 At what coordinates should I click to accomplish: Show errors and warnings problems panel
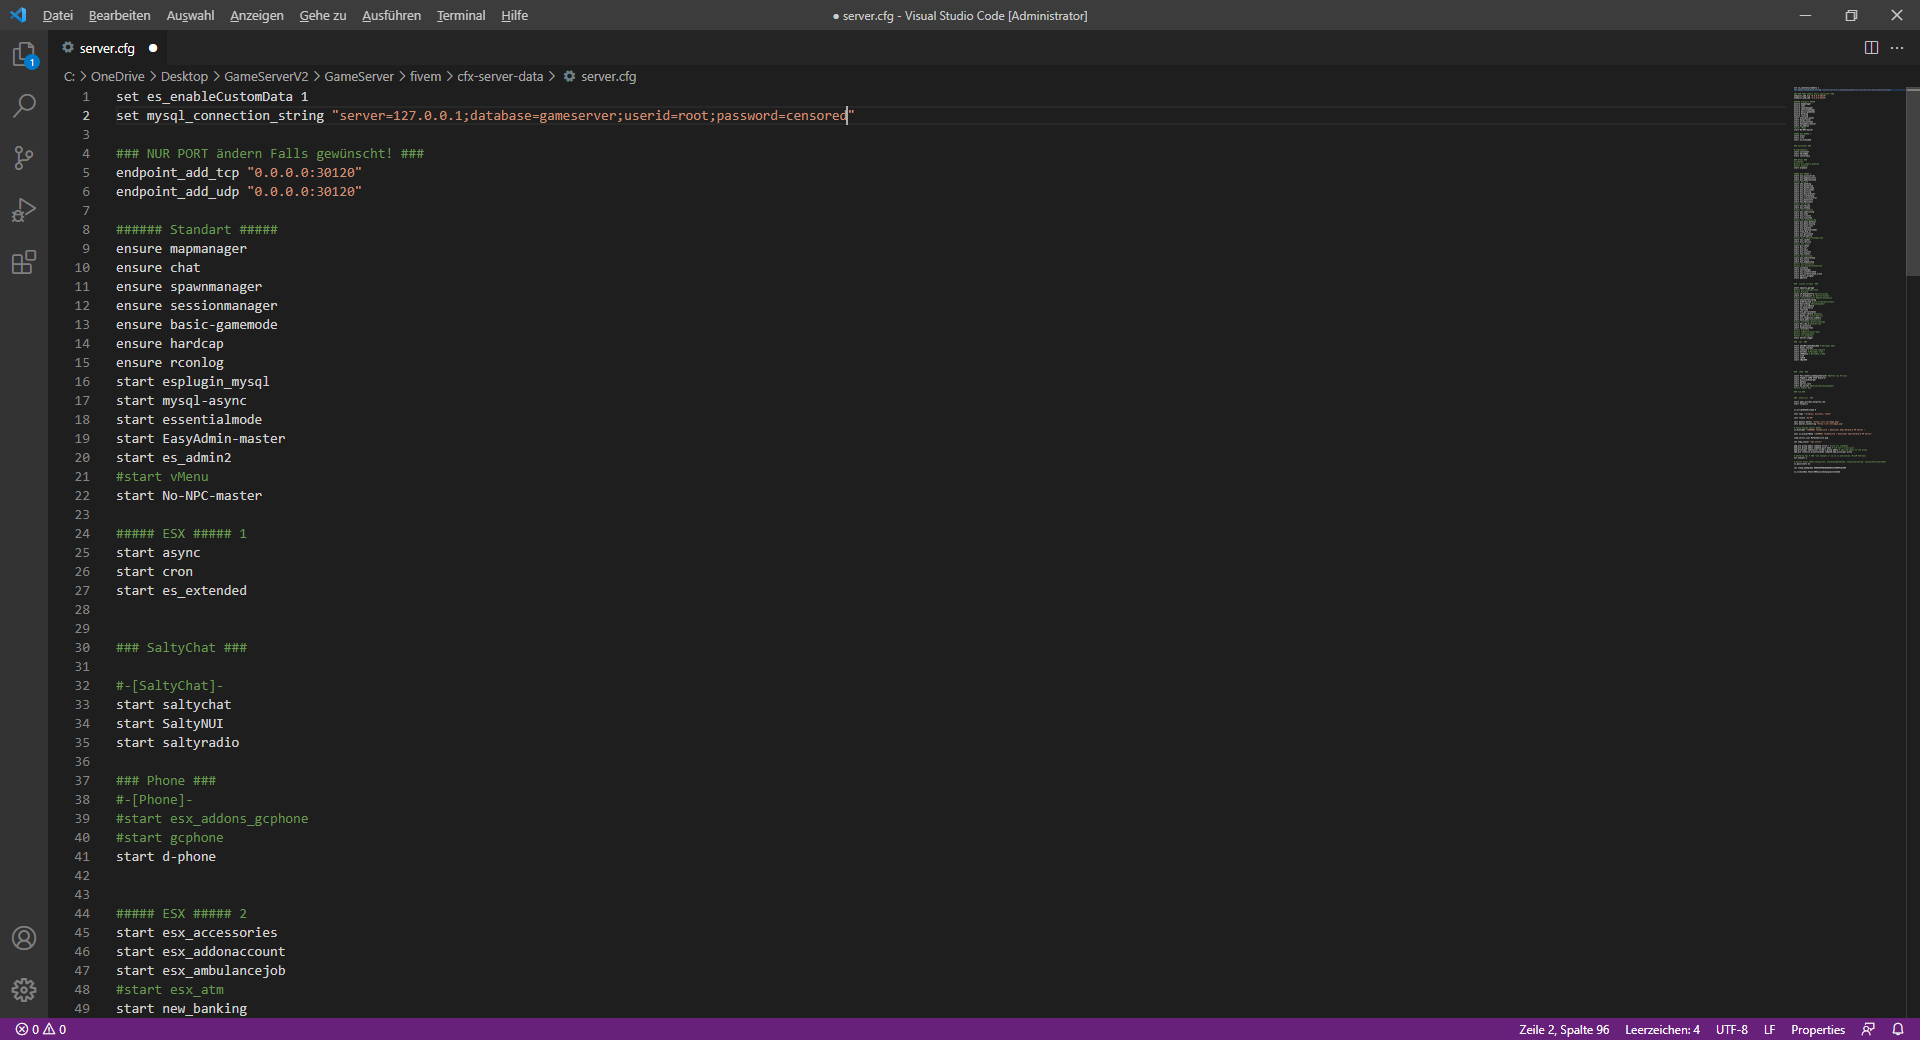pyautogui.click(x=41, y=1029)
